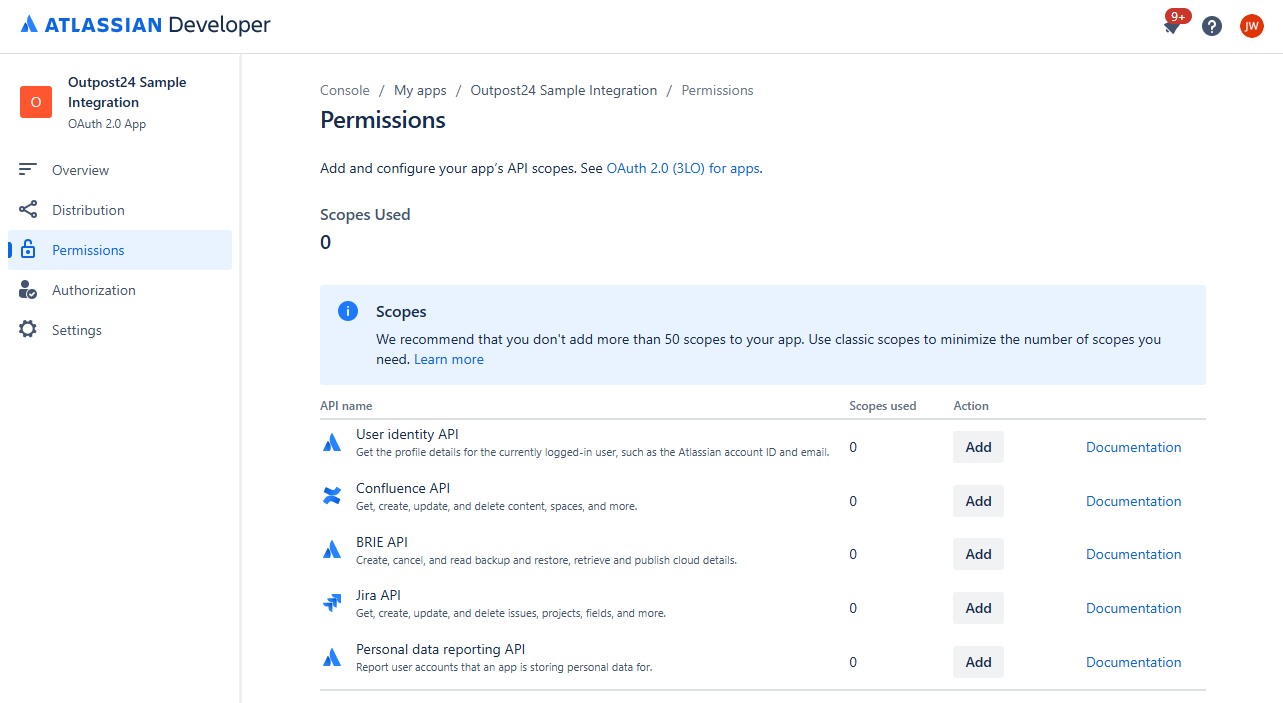Click the Outpost24 Sample Integration app icon
The width and height of the screenshot is (1283, 703).
click(x=35, y=101)
